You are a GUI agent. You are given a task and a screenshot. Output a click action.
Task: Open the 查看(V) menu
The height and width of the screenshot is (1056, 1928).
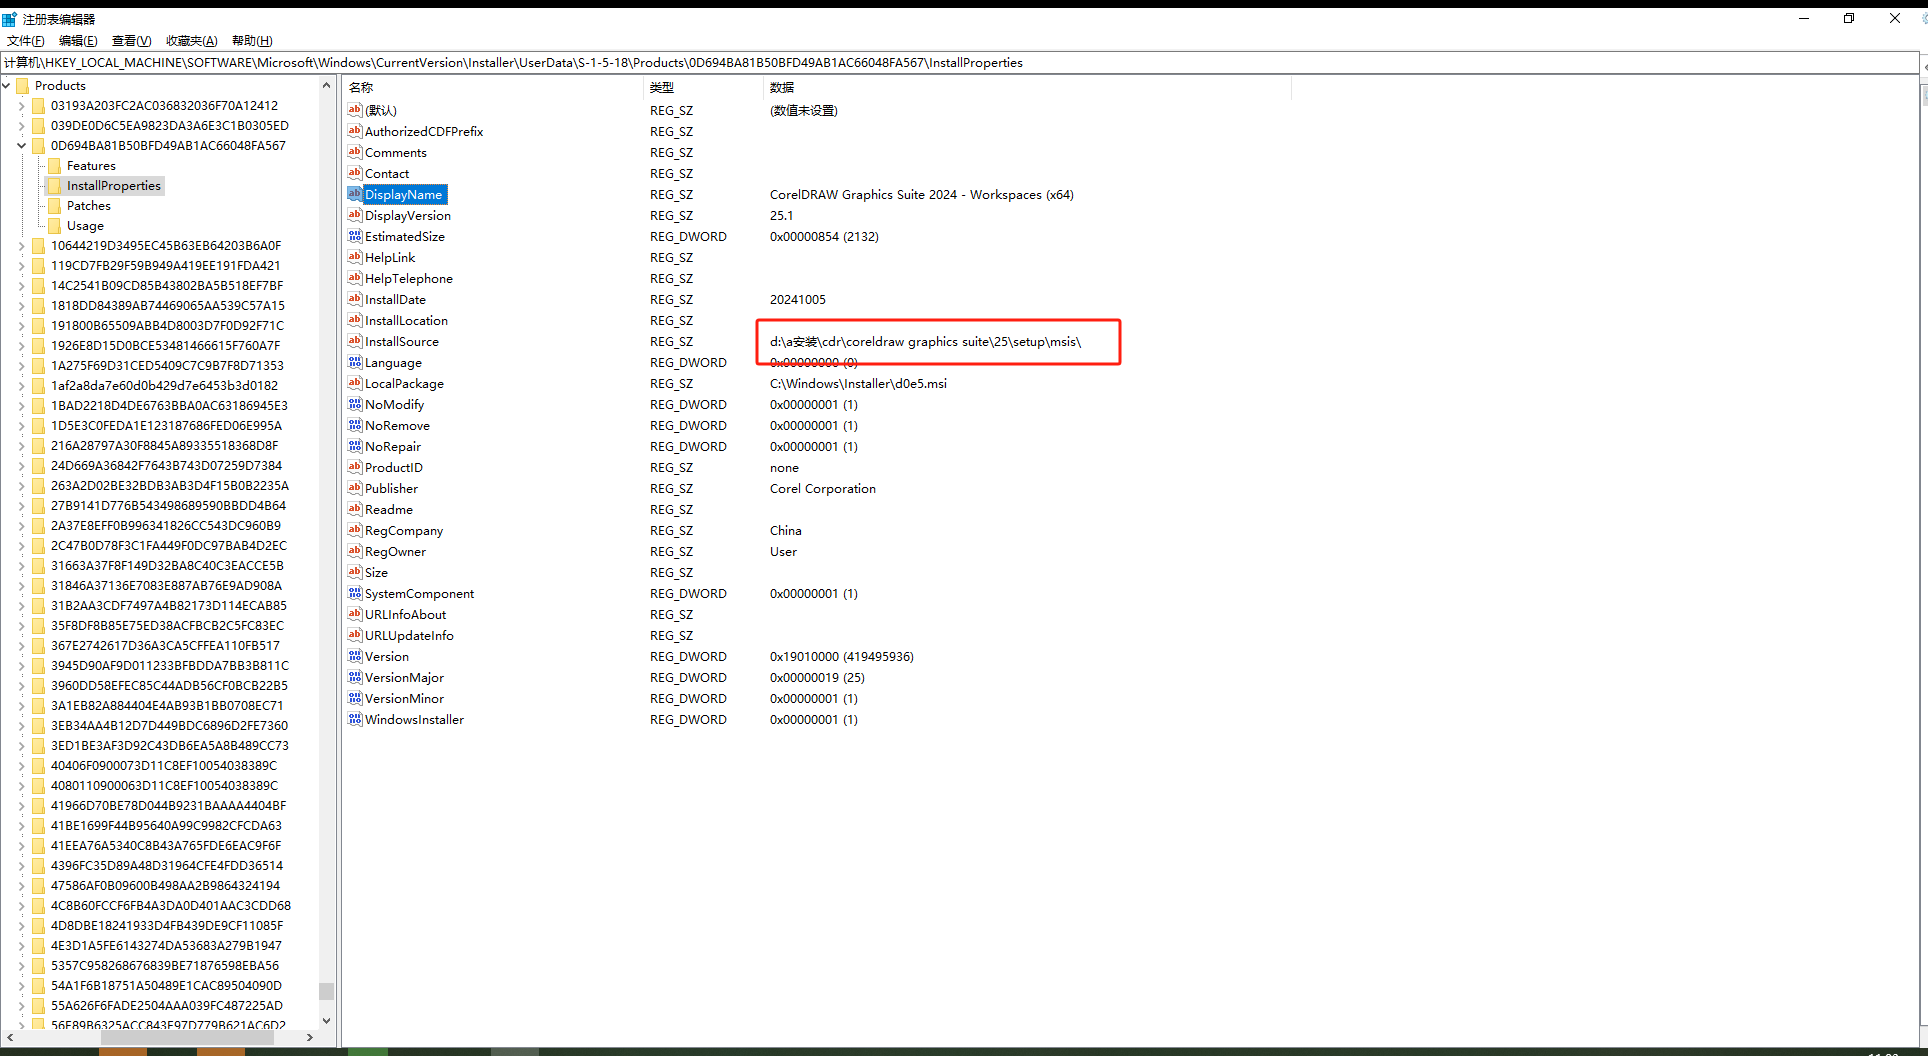point(131,41)
